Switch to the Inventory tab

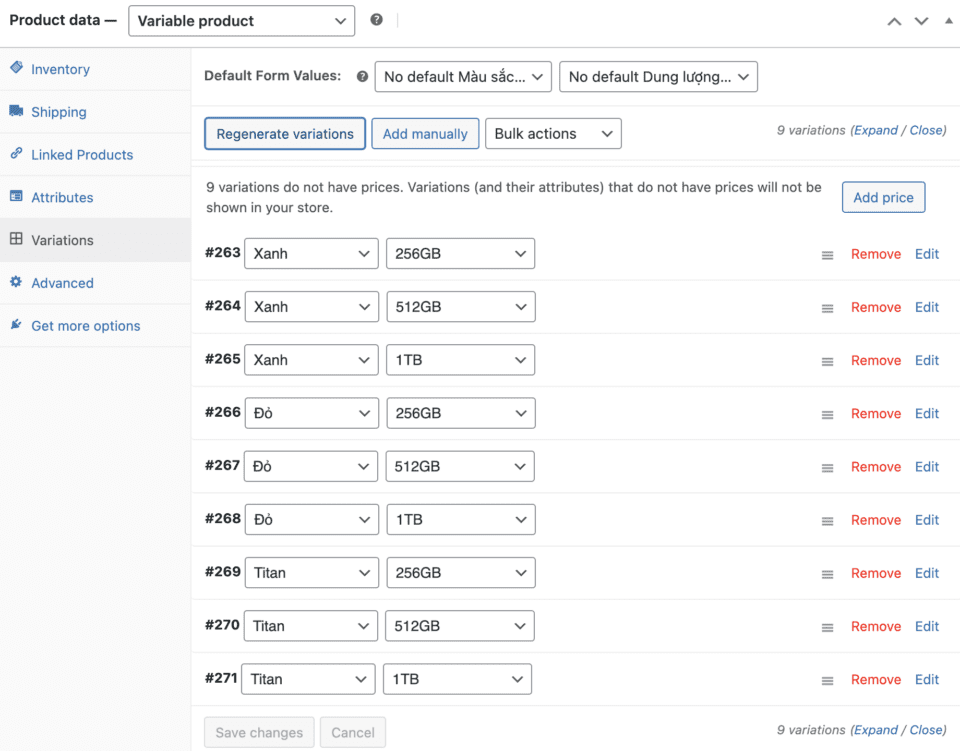click(95, 69)
